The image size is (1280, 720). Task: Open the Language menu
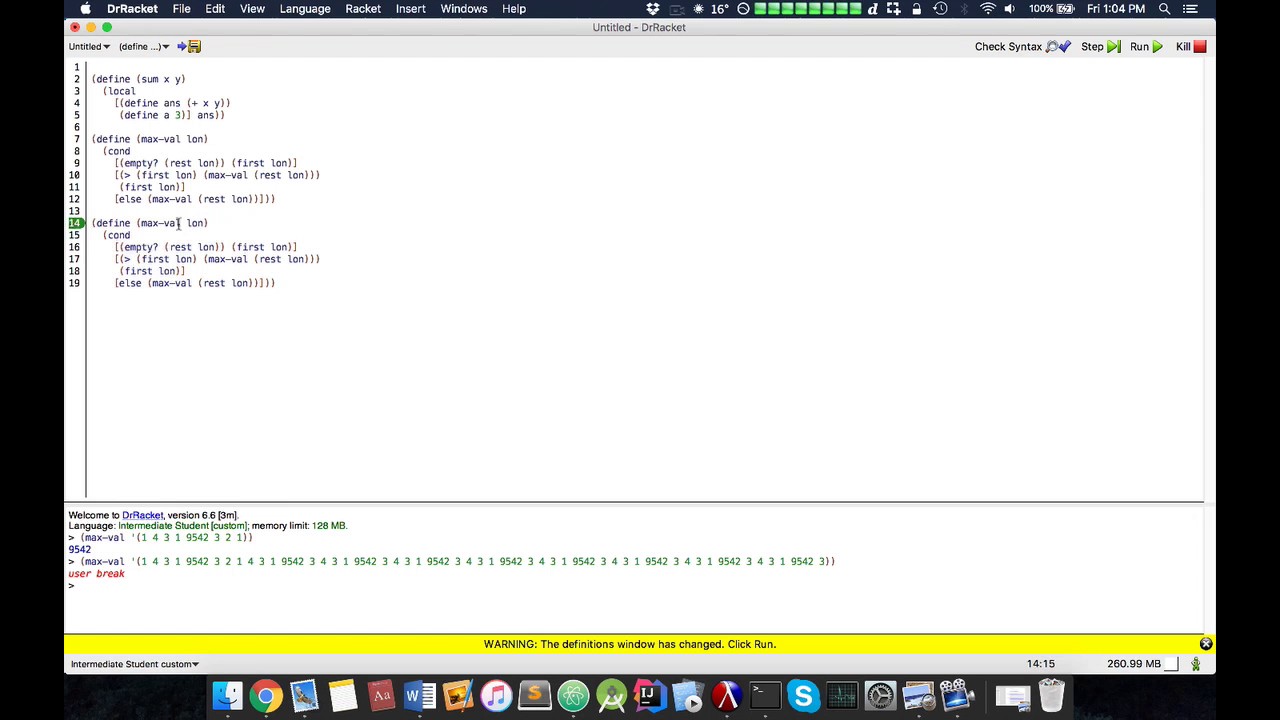305,9
